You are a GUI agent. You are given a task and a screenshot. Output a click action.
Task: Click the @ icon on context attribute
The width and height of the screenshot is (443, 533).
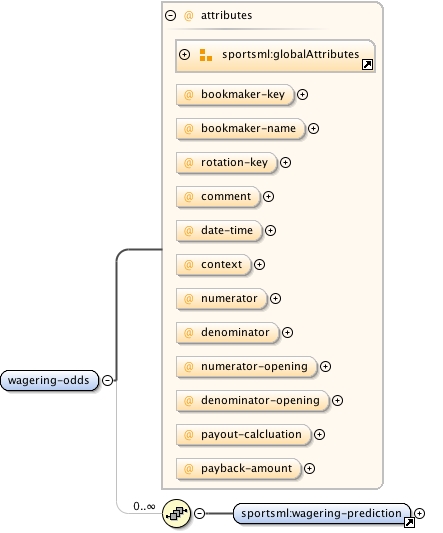click(x=188, y=264)
